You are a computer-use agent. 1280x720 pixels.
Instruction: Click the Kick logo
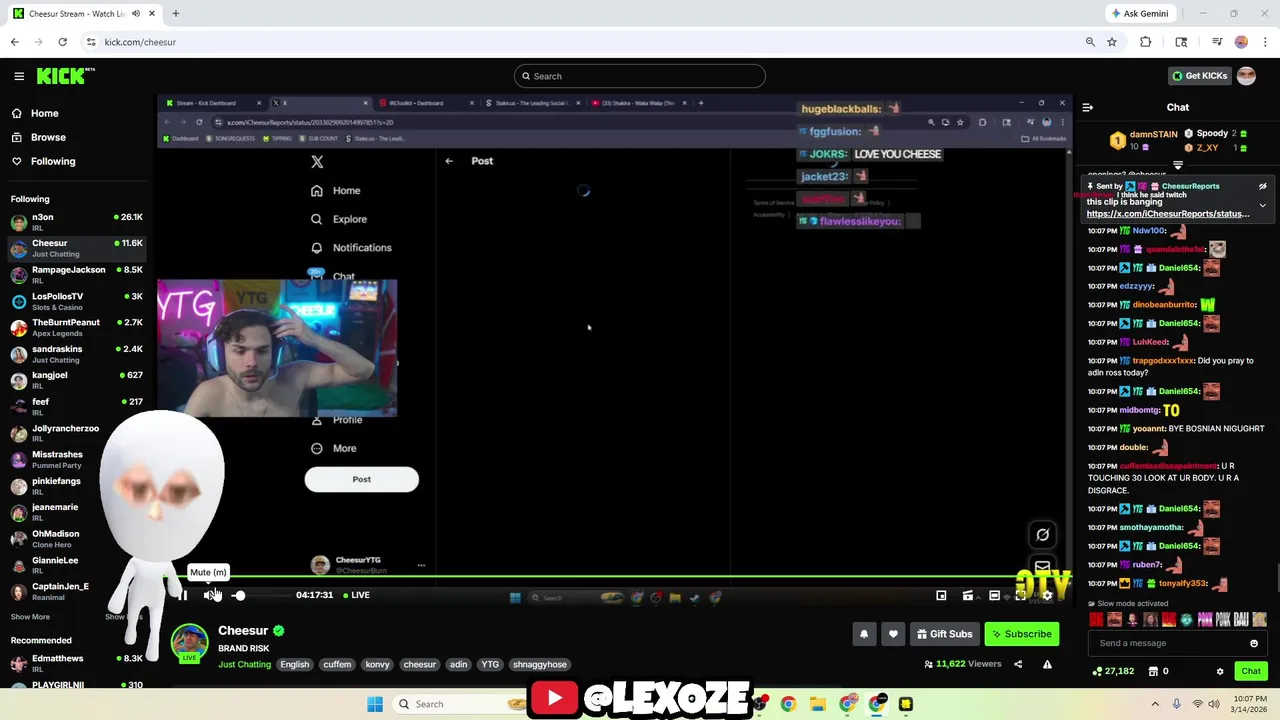coord(65,76)
